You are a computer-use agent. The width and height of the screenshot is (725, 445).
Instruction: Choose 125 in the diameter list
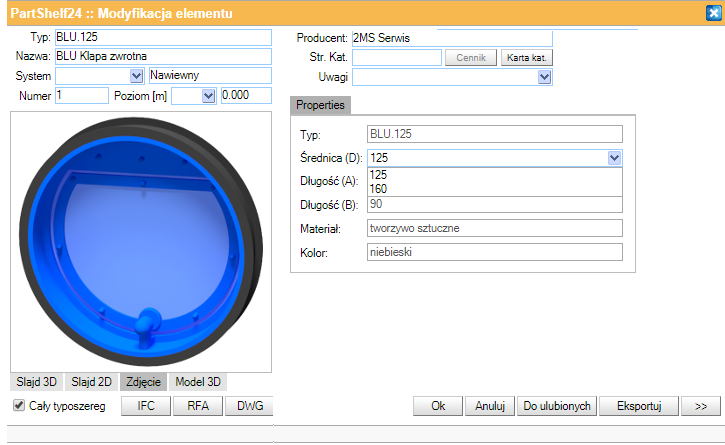pyautogui.click(x=379, y=175)
